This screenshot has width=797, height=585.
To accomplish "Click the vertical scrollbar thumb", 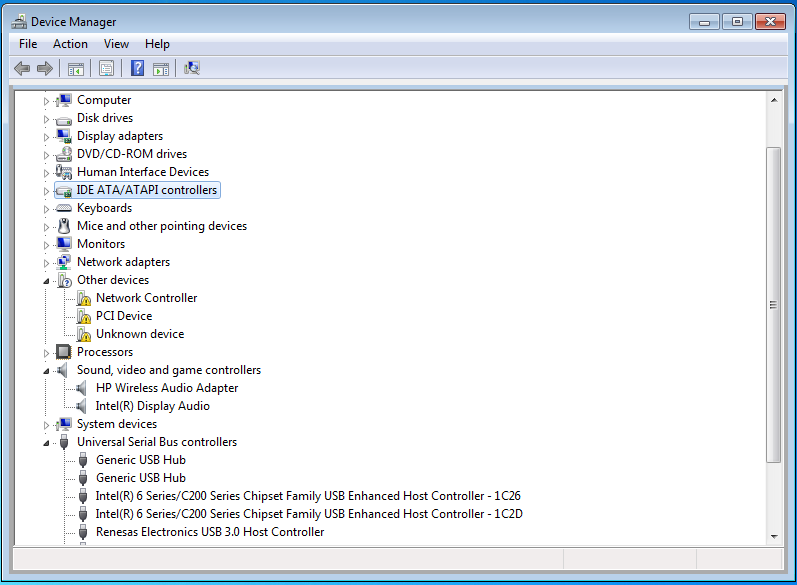I will click(774, 305).
